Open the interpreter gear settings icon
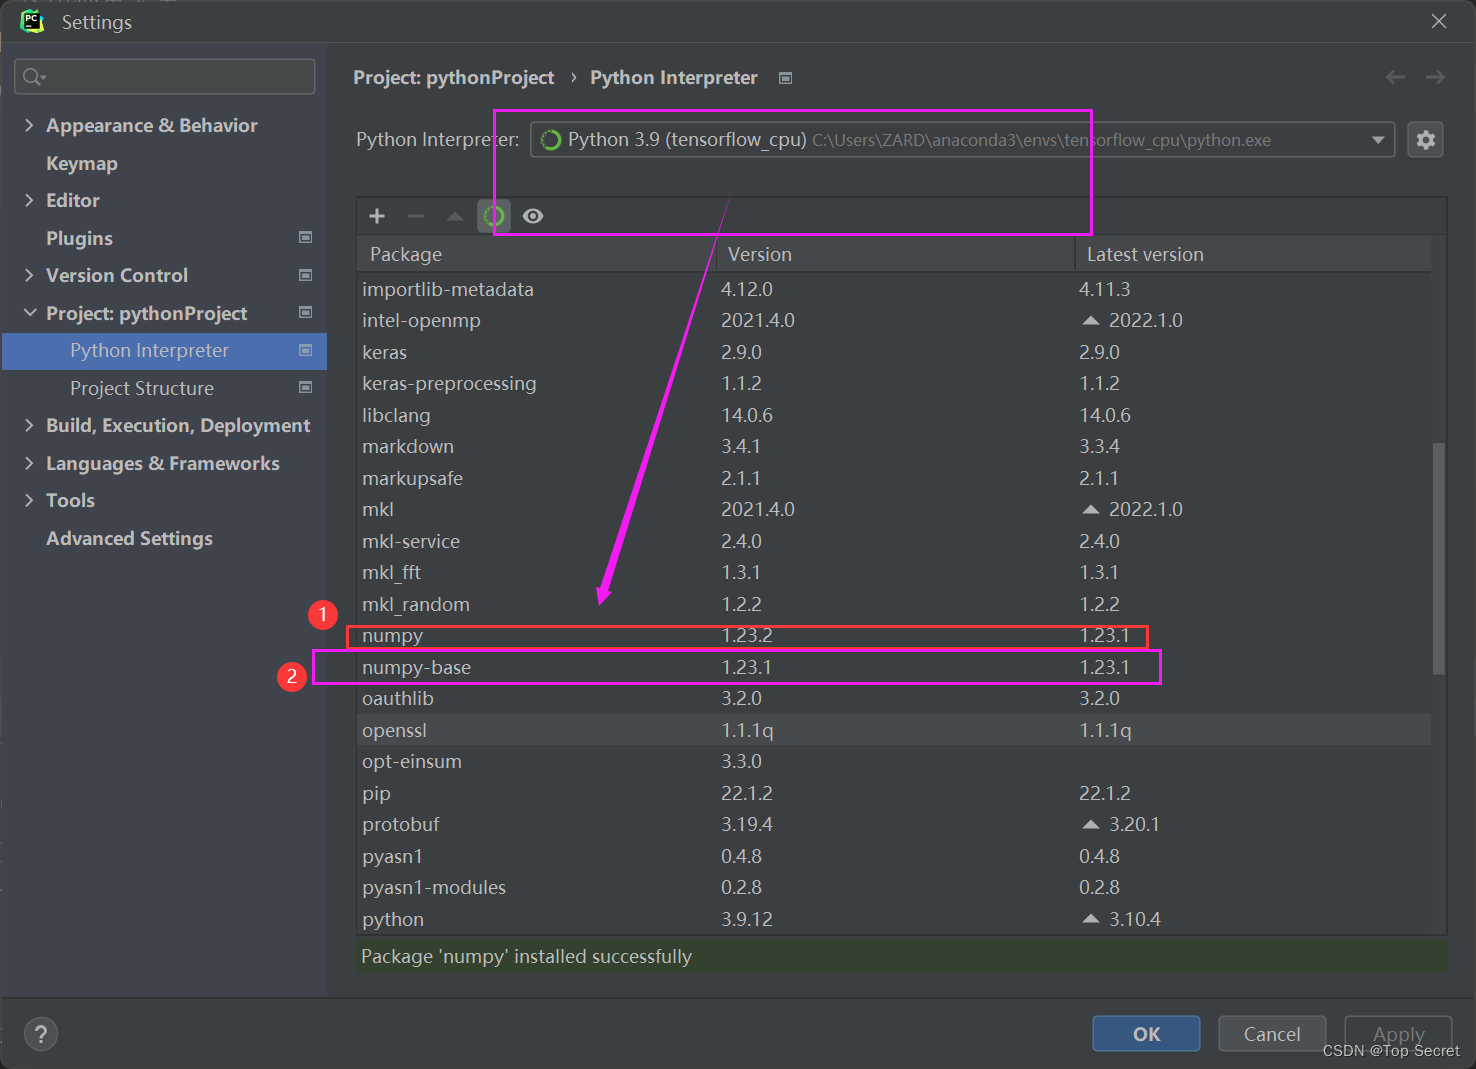The image size is (1476, 1069). (1426, 140)
